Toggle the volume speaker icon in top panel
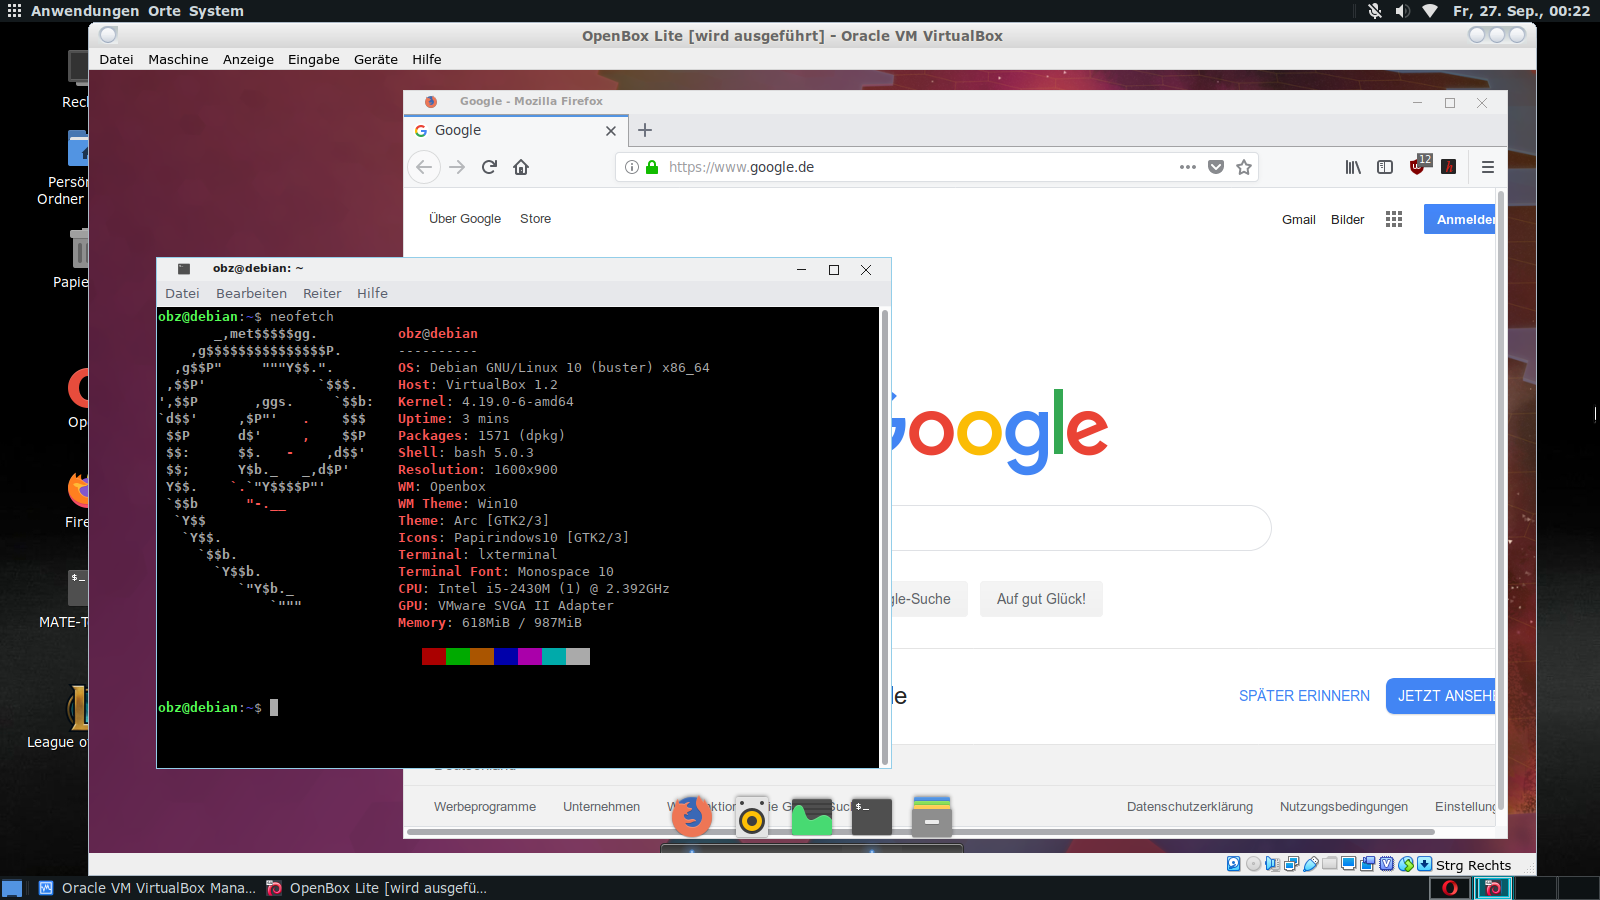The width and height of the screenshot is (1600, 900). tap(1403, 11)
